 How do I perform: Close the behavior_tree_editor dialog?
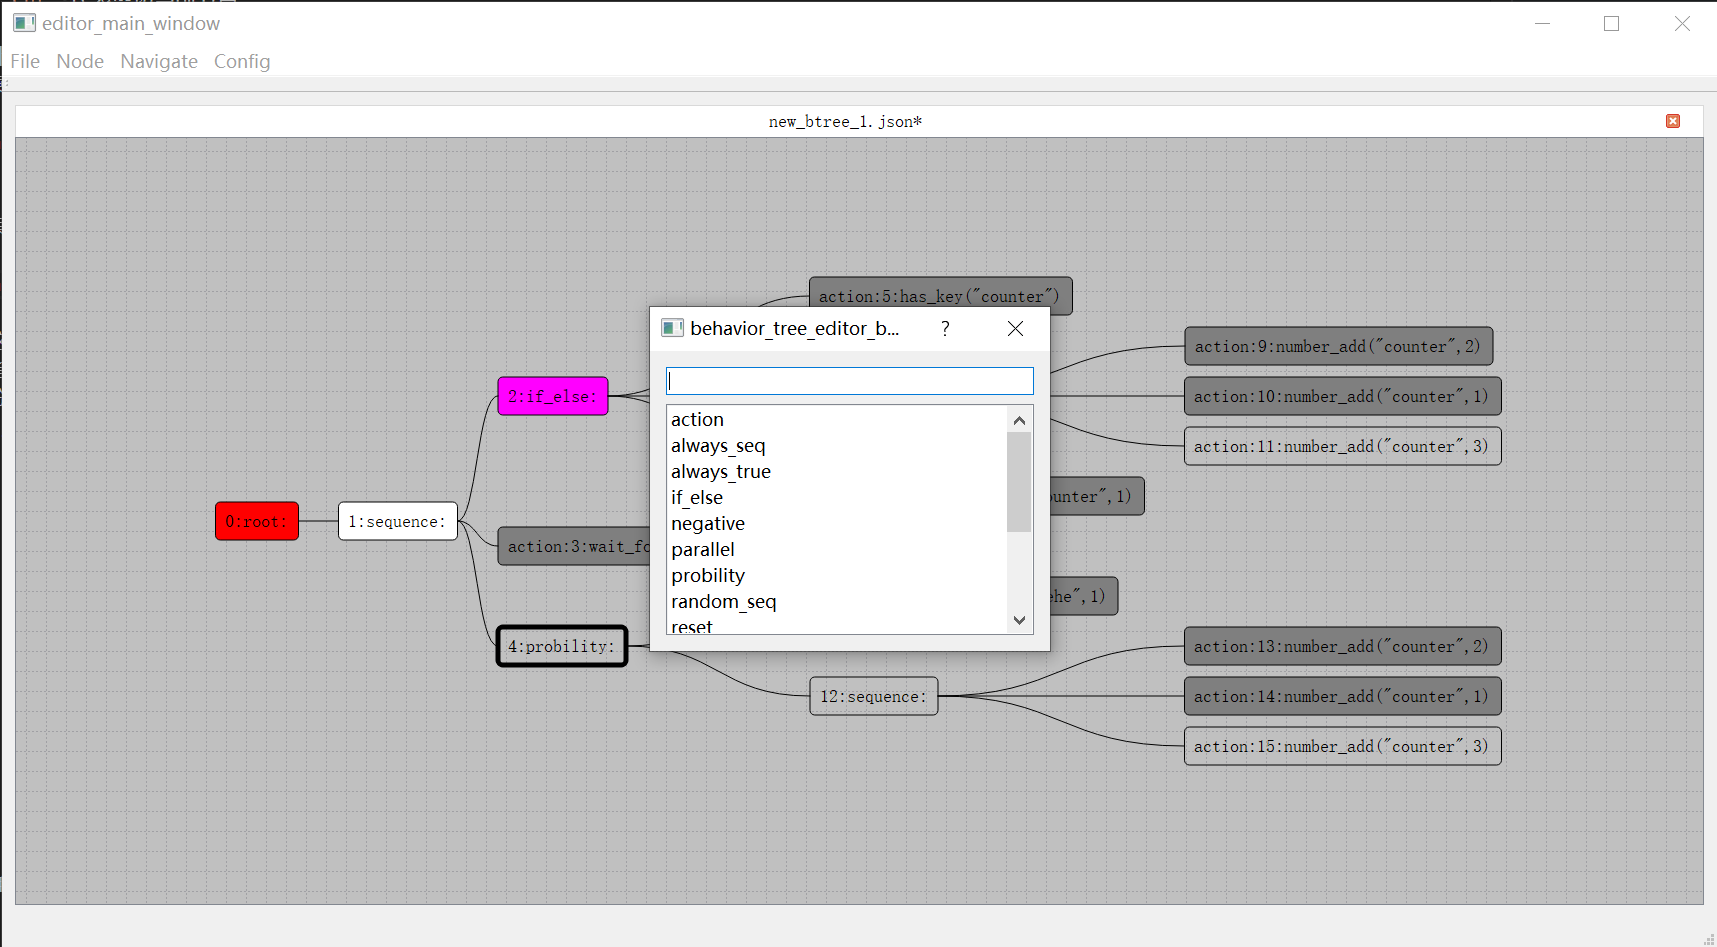[1015, 329]
